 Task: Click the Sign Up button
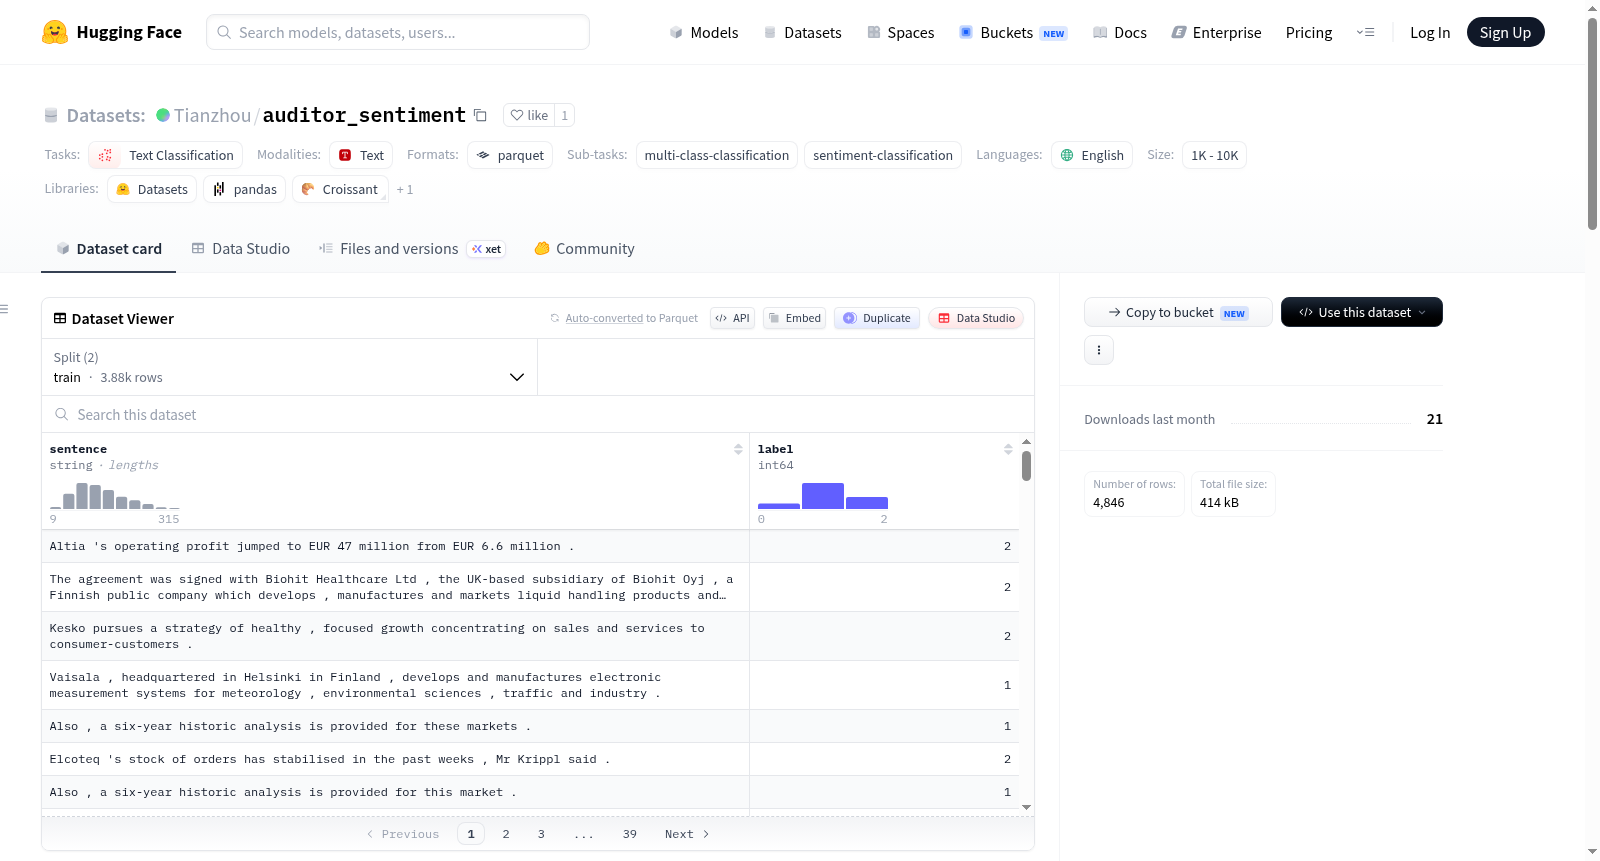click(x=1505, y=33)
